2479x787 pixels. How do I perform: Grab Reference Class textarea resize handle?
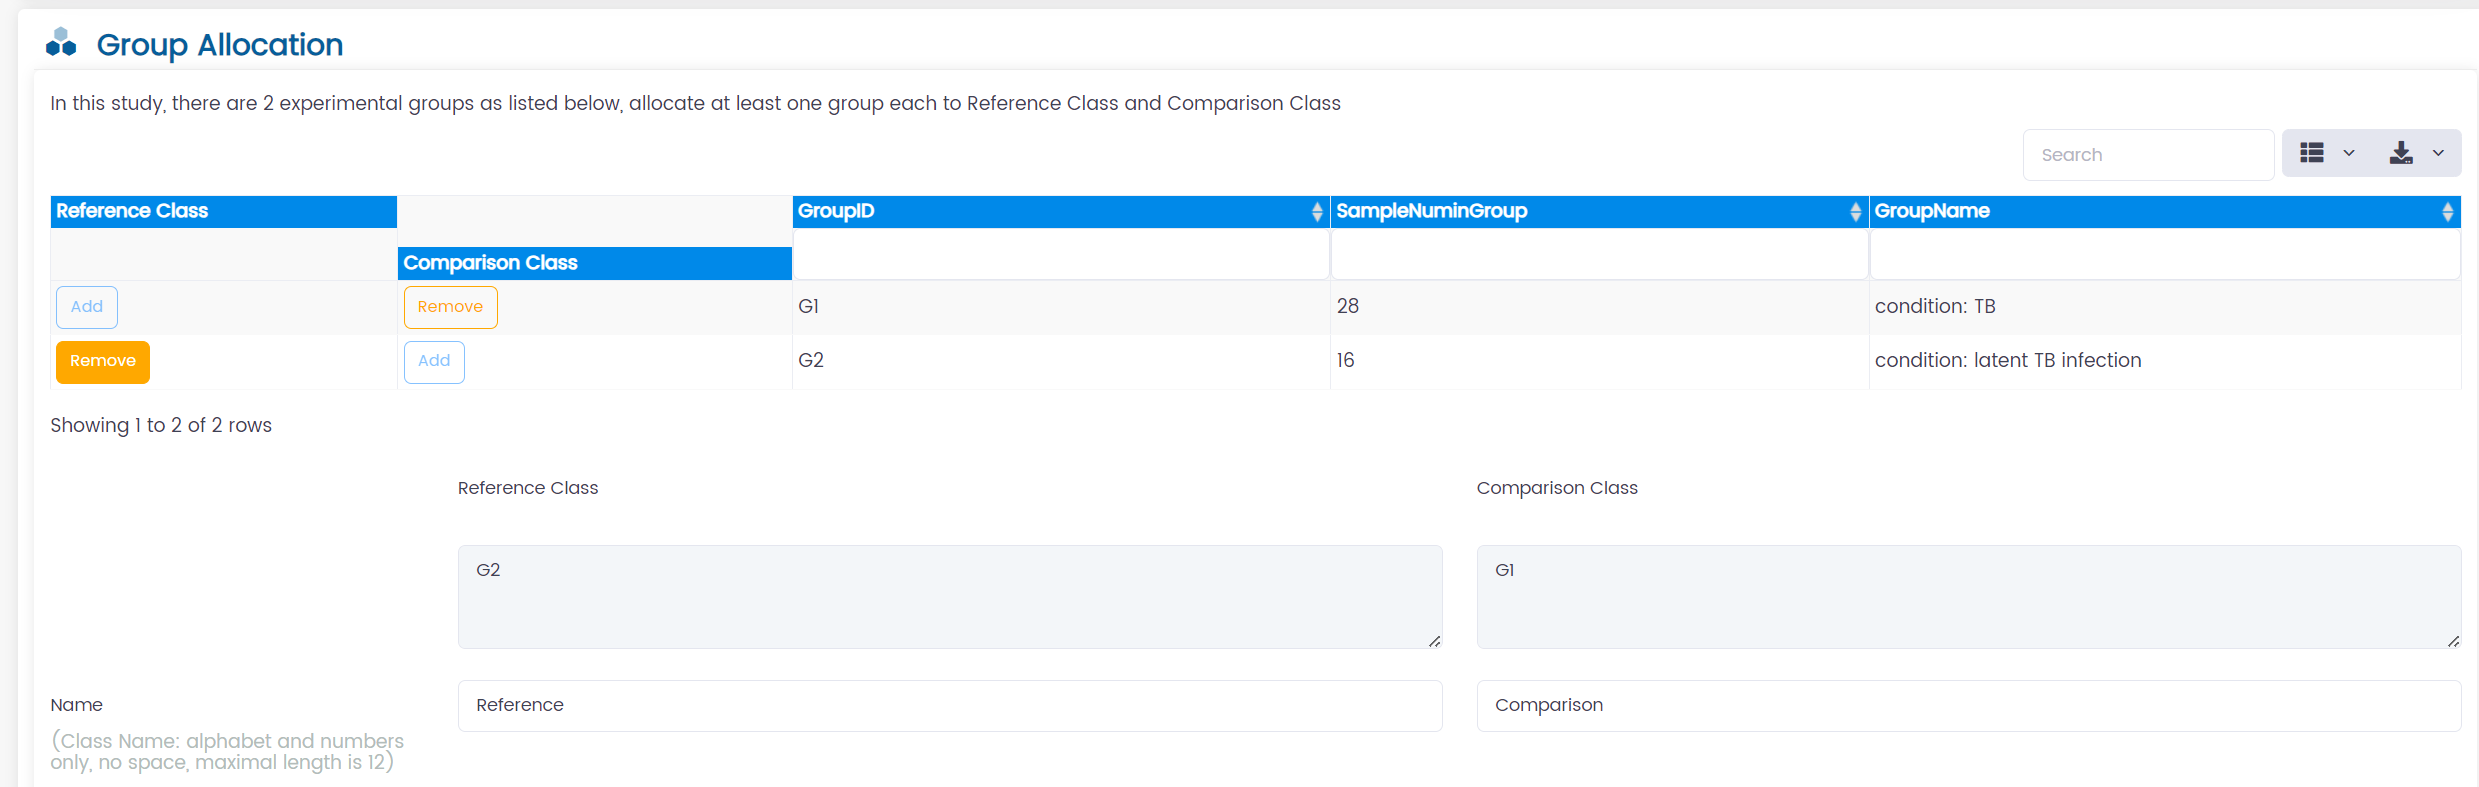1434,641
